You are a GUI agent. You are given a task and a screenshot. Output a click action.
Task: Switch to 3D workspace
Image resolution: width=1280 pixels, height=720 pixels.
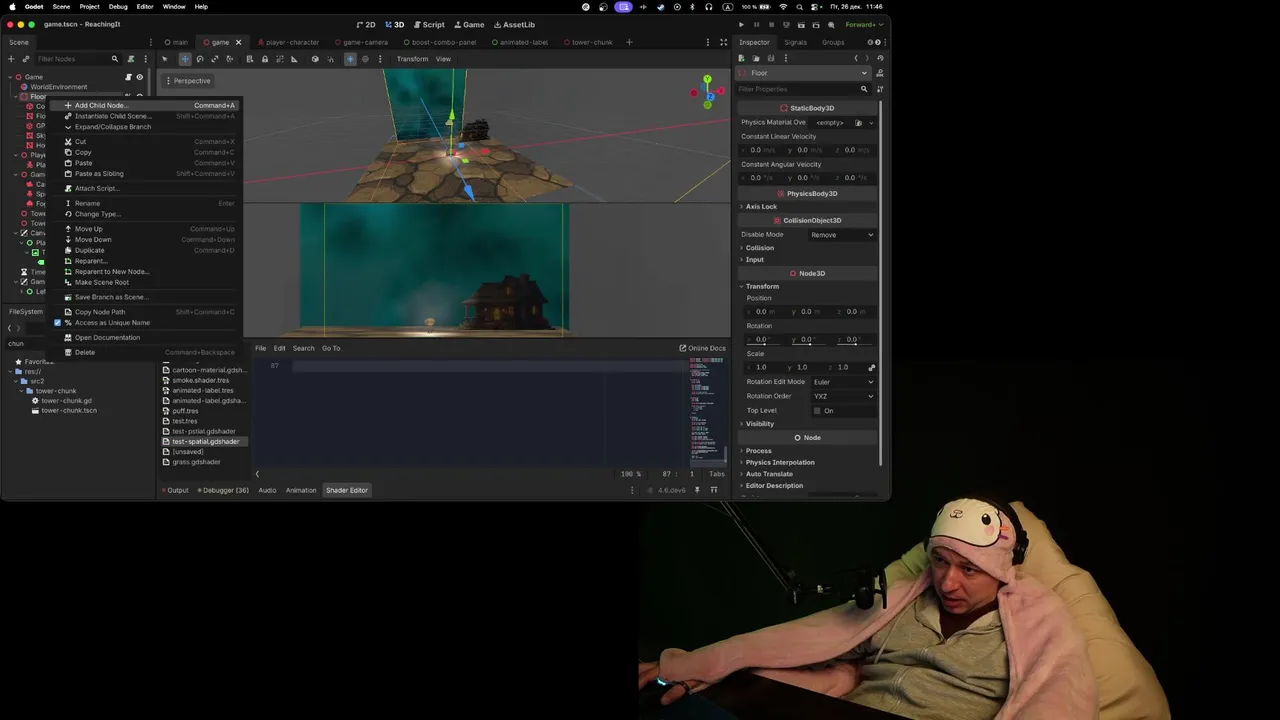pyautogui.click(x=395, y=24)
